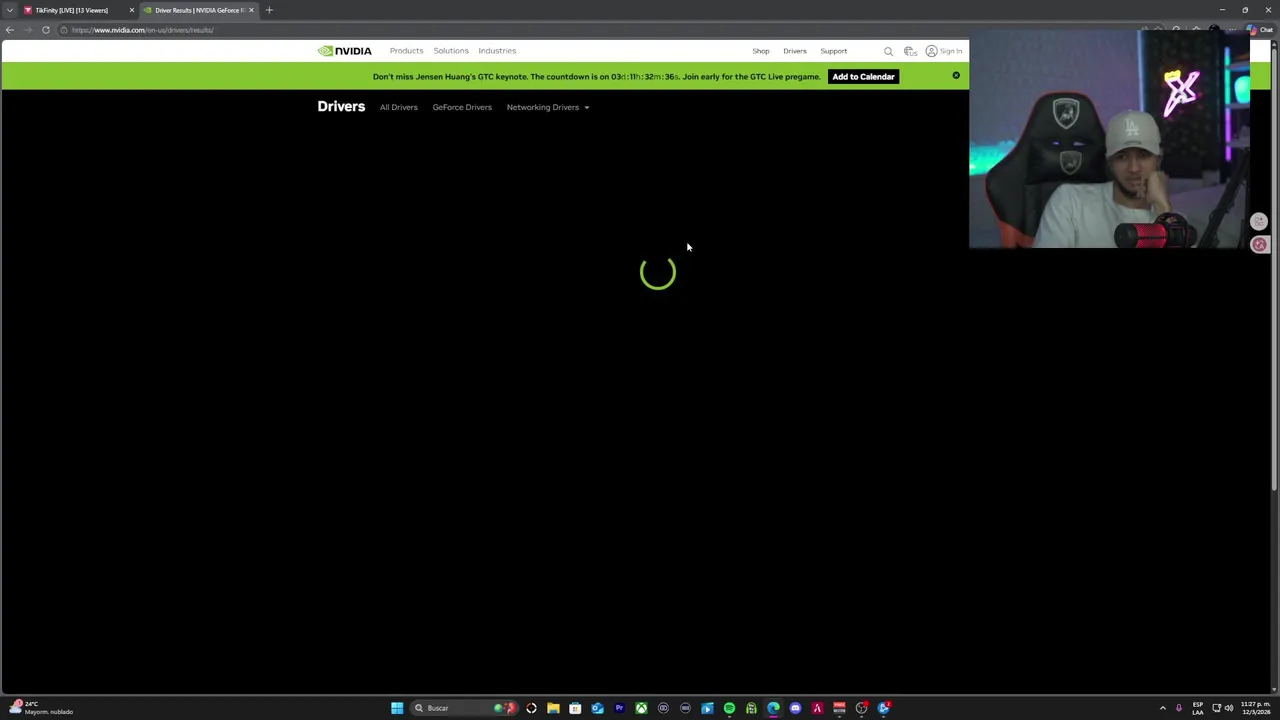The width and height of the screenshot is (1280, 720).
Task: Open the Solutions menu
Action: [451, 51]
